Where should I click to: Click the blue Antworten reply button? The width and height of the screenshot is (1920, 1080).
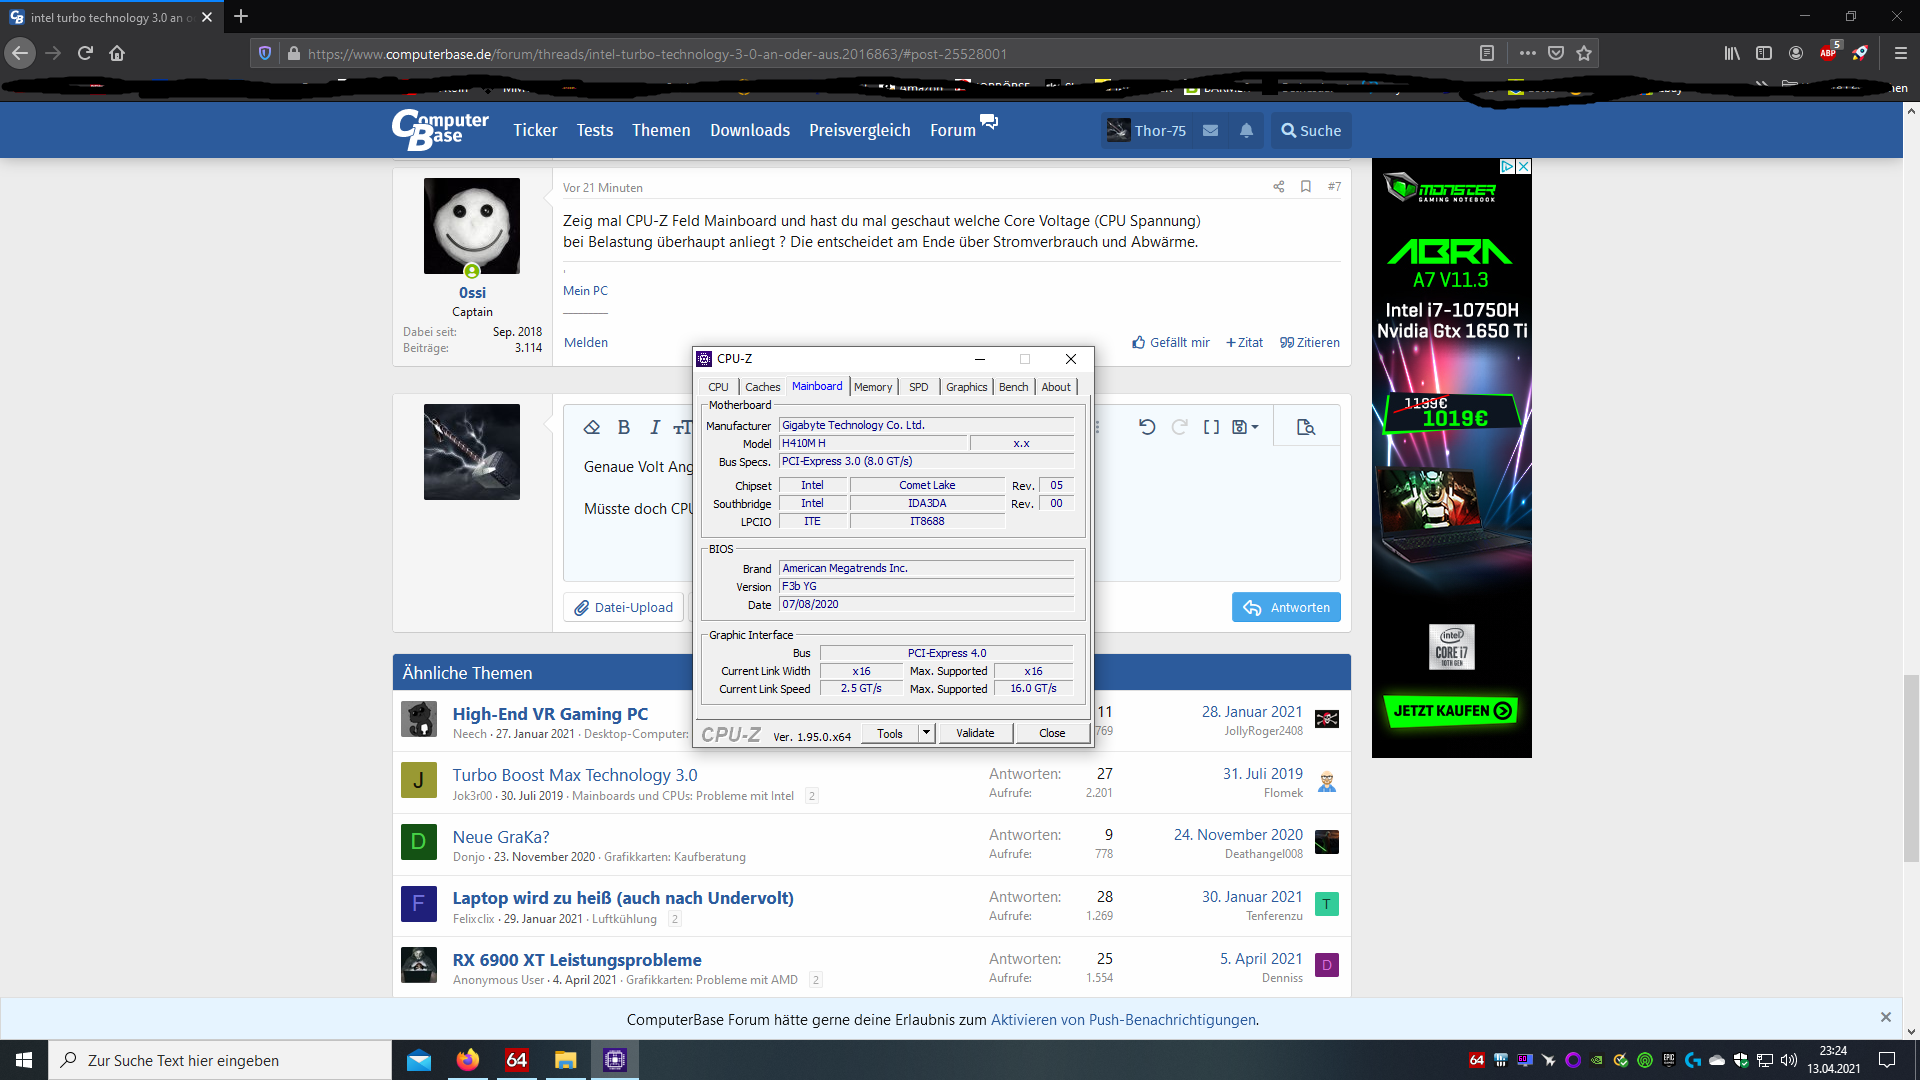[x=1286, y=607]
